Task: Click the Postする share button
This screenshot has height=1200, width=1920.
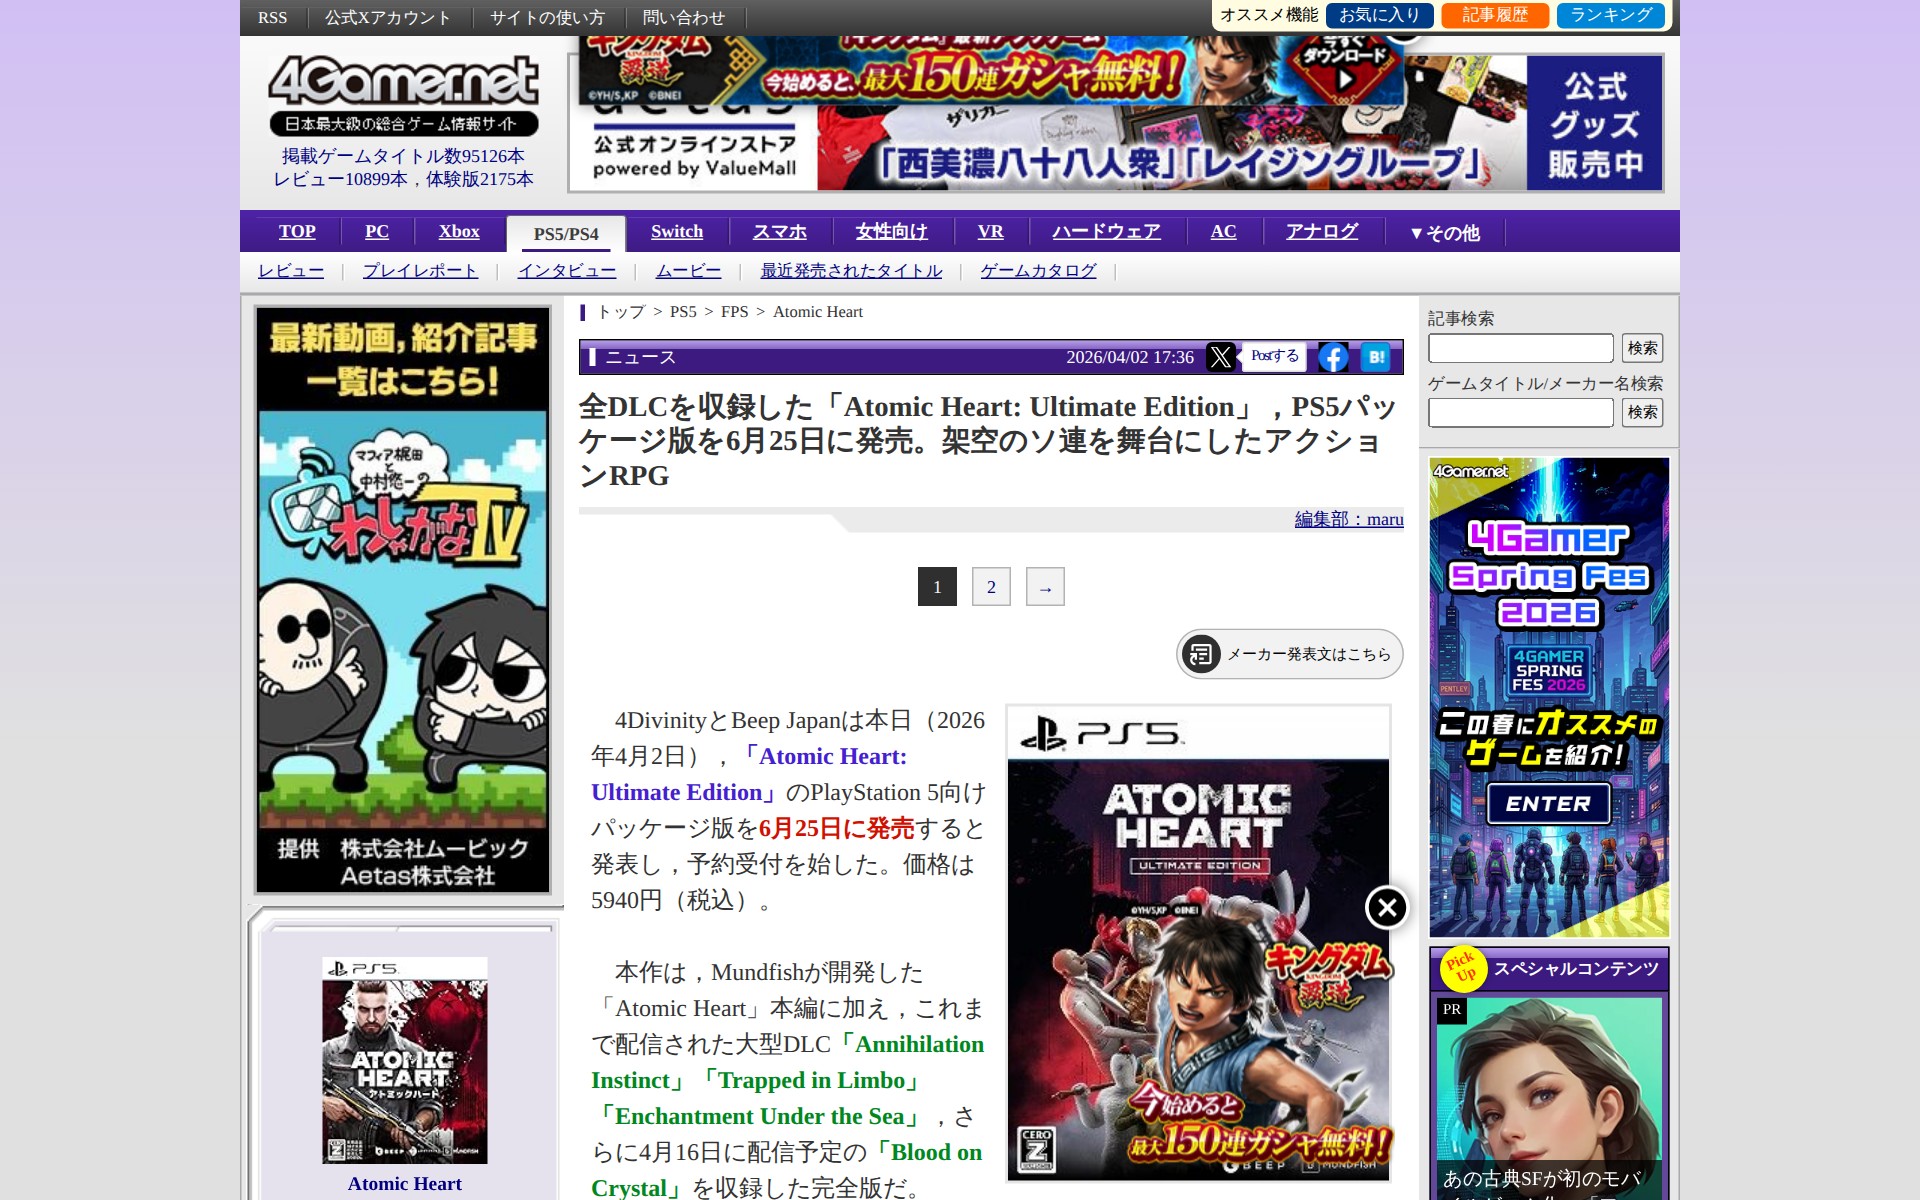Action: (x=1274, y=356)
